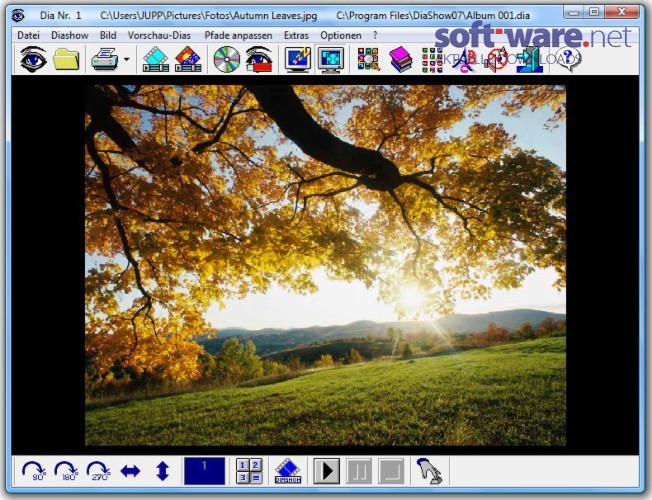Image resolution: width=652 pixels, height=500 pixels.
Task: Rotate image 180 degrees
Action: [66, 471]
